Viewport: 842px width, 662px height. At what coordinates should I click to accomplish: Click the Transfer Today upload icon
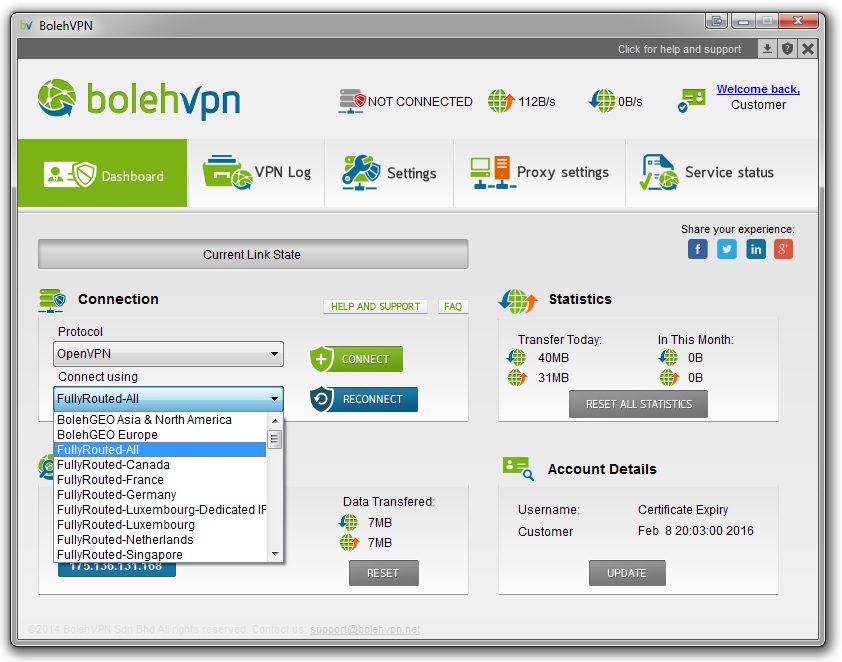coord(517,377)
